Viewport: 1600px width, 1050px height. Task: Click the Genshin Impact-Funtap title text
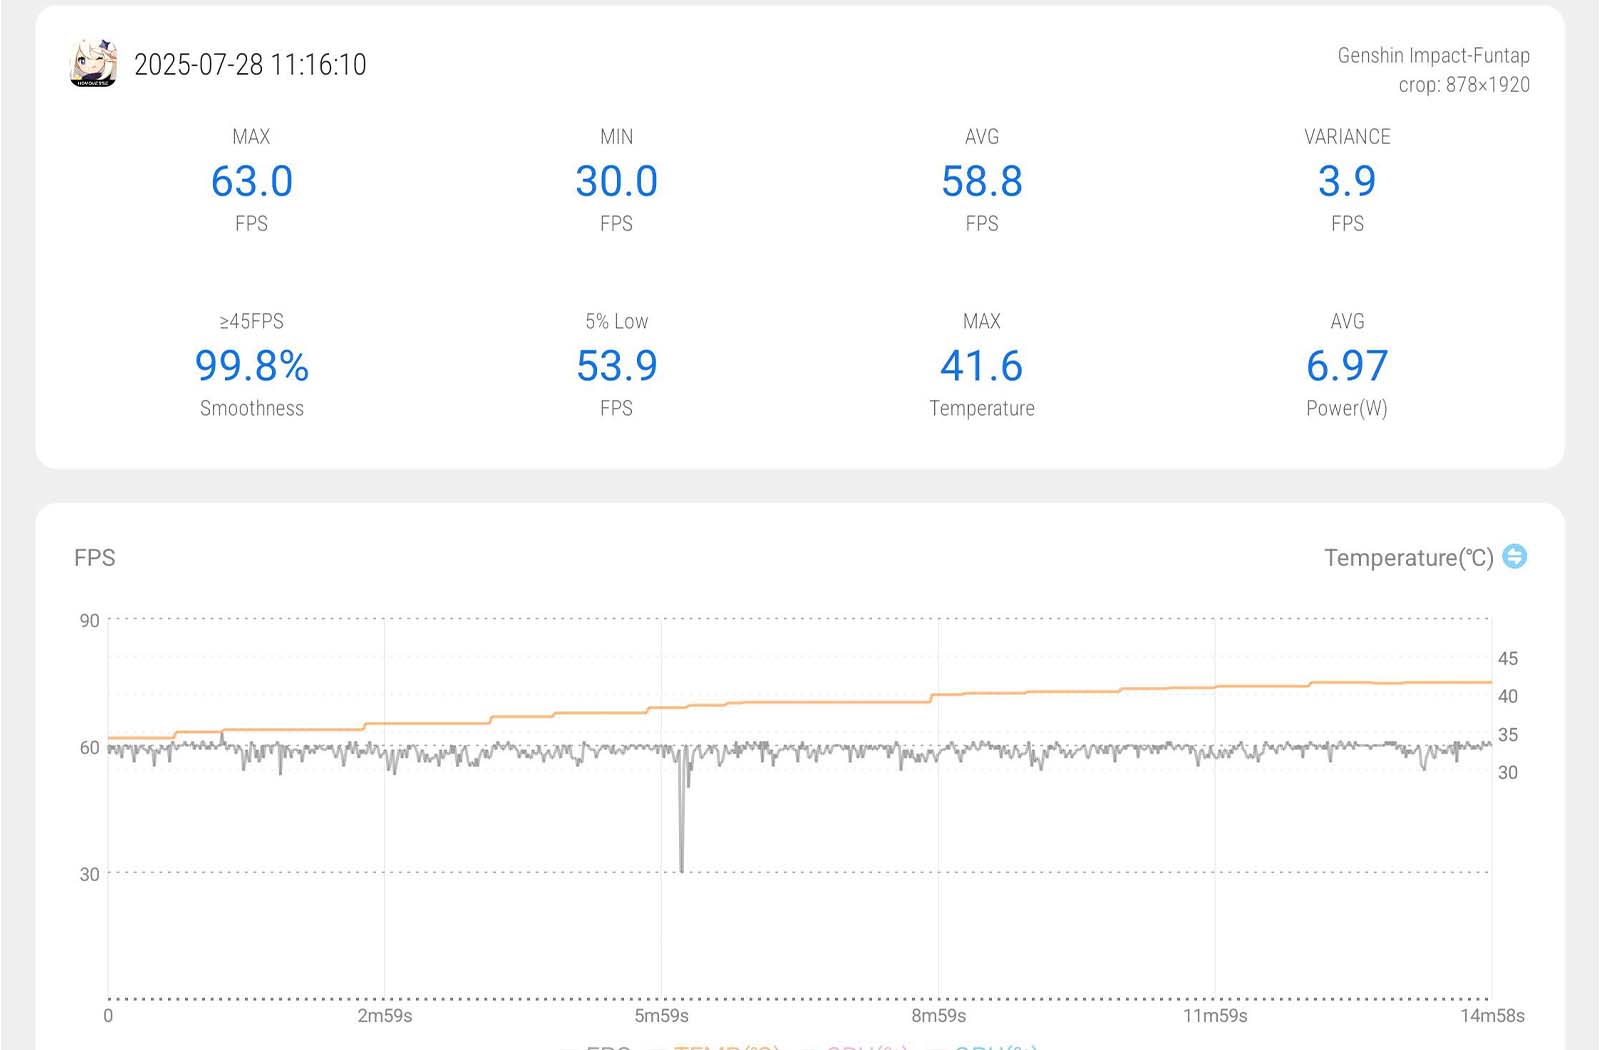(1433, 56)
